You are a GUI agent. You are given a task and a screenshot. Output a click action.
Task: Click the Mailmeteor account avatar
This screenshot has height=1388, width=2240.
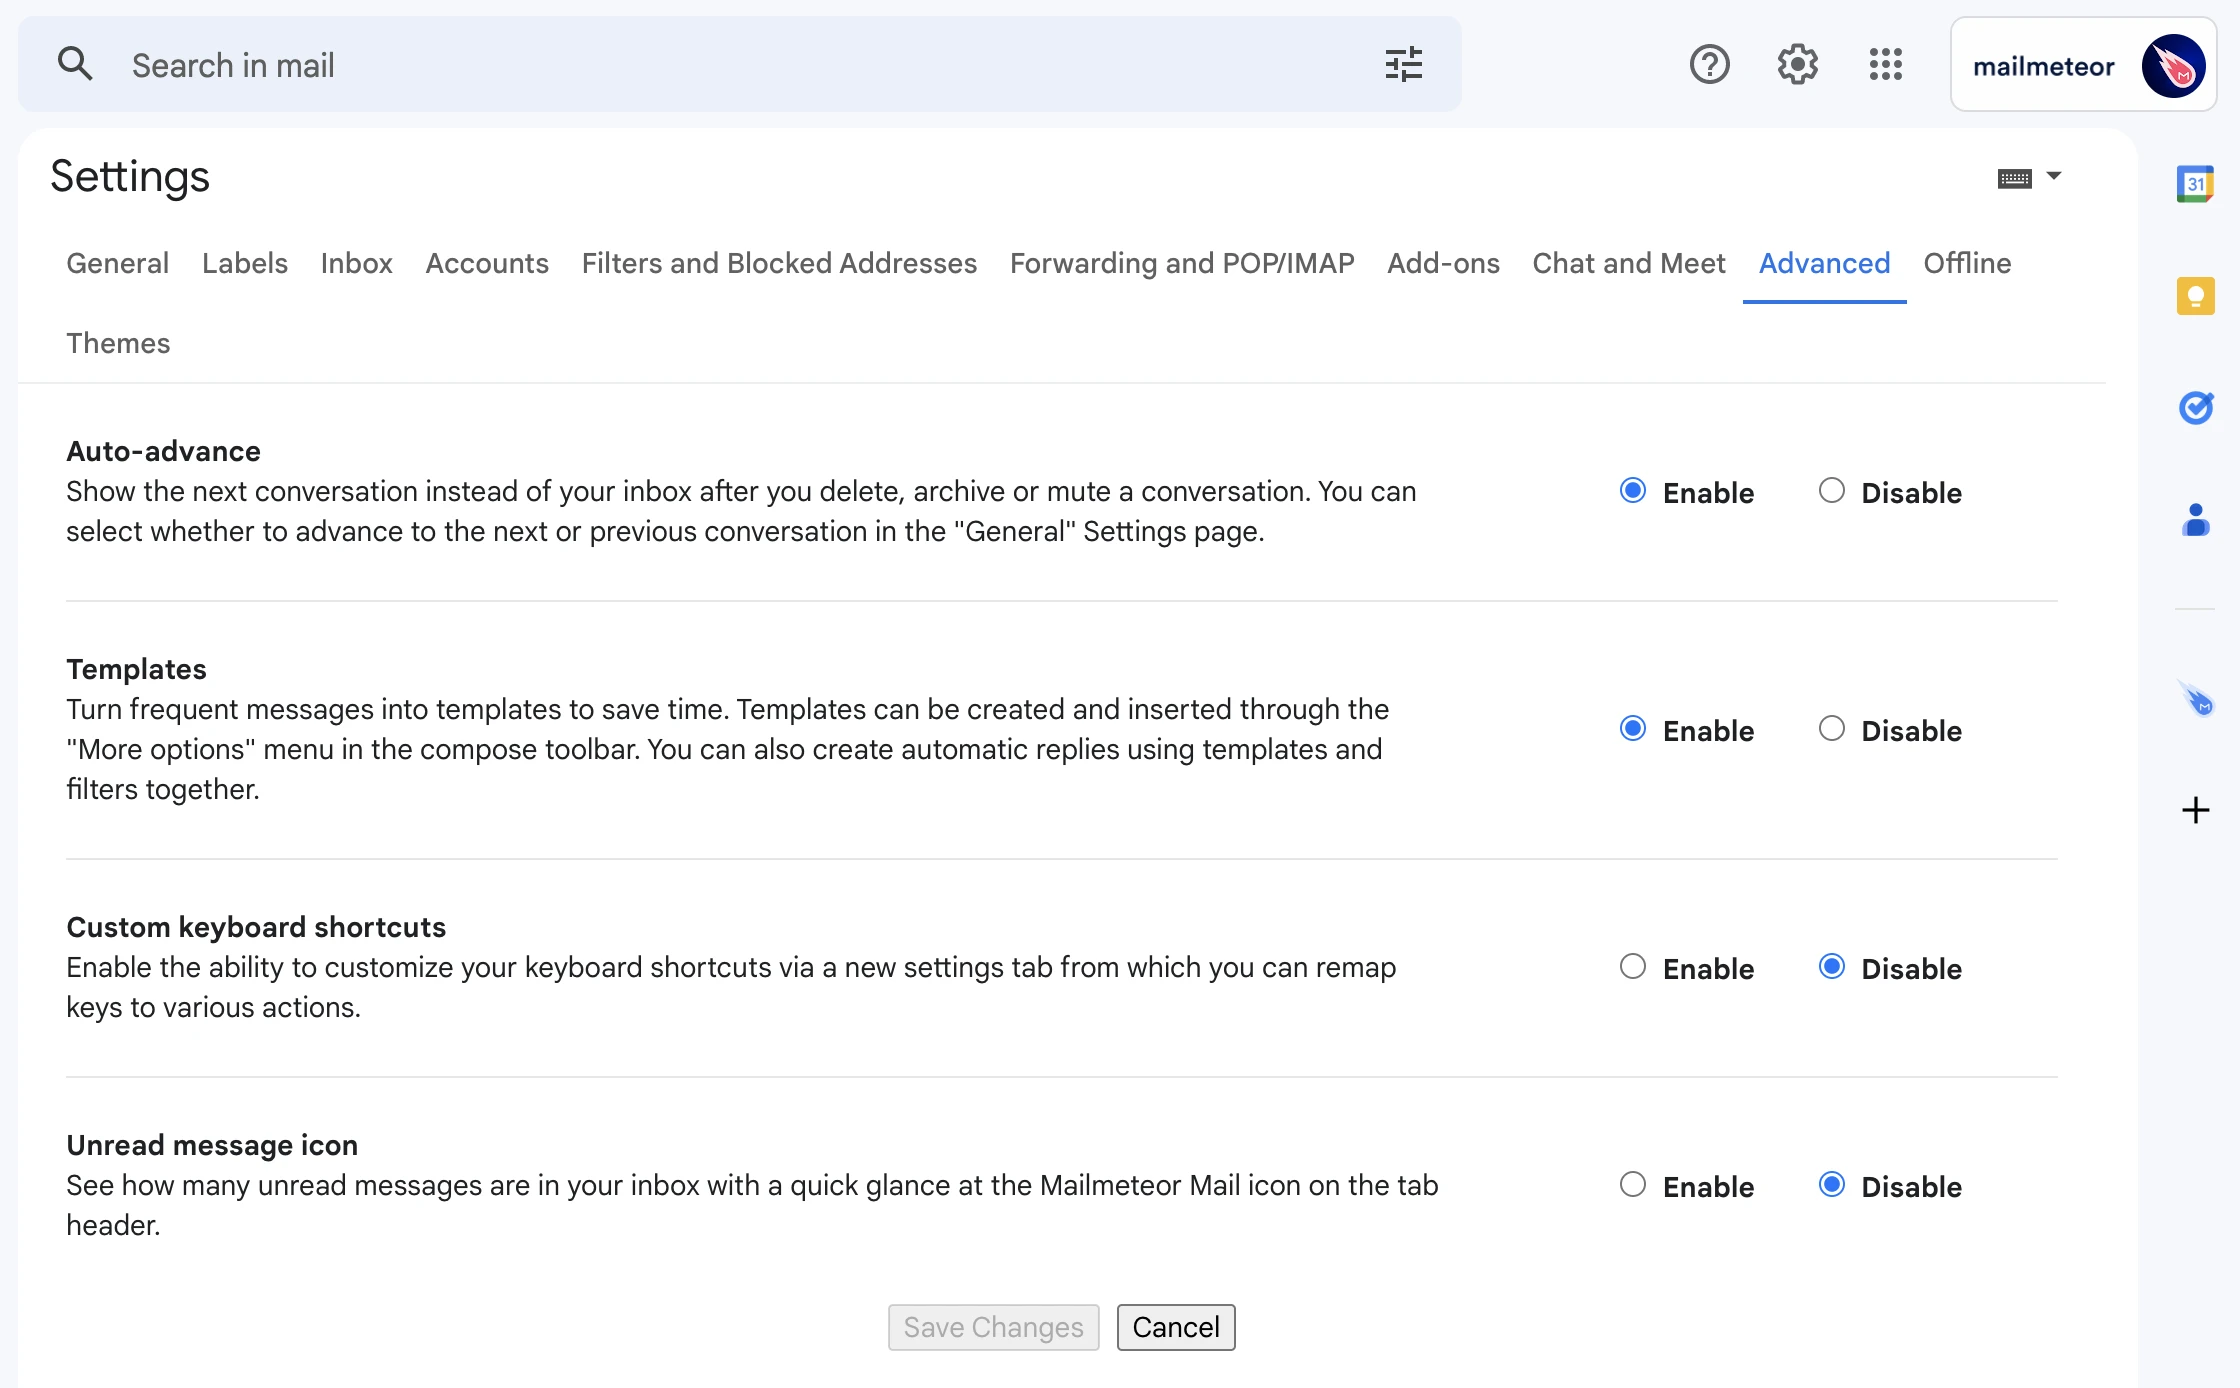[2173, 66]
